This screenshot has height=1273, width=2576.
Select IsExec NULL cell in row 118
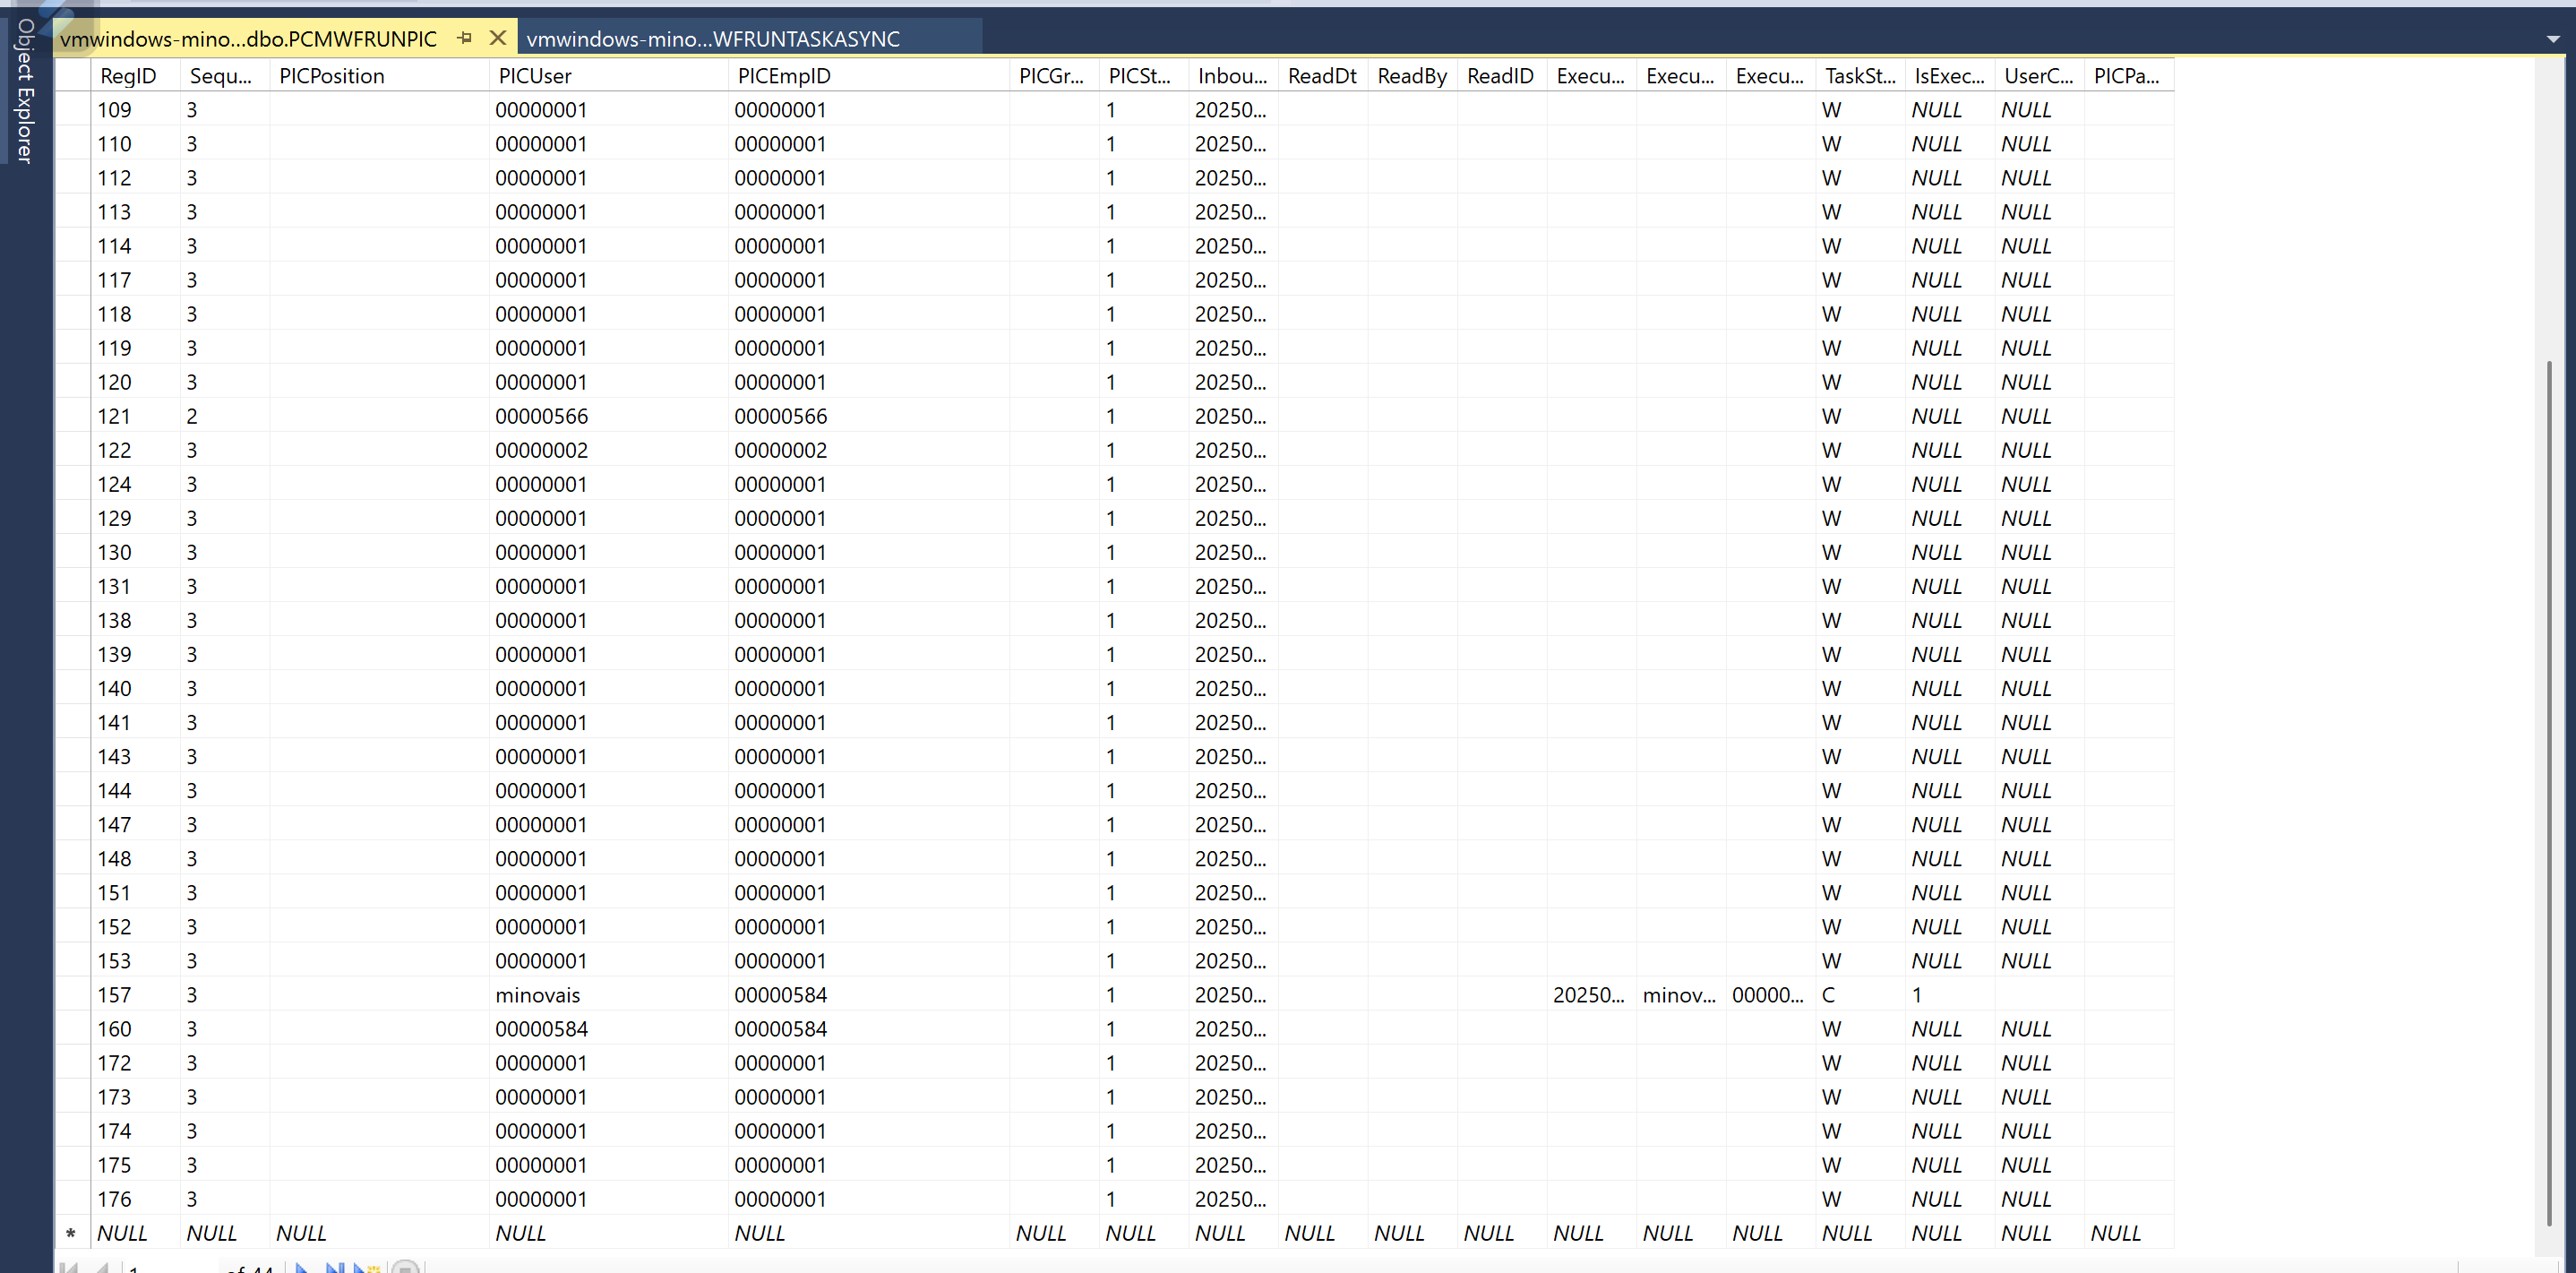tap(1950, 314)
